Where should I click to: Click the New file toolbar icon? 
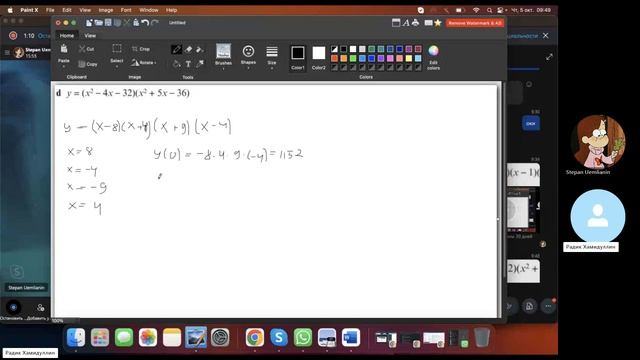(x=89, y=23)
